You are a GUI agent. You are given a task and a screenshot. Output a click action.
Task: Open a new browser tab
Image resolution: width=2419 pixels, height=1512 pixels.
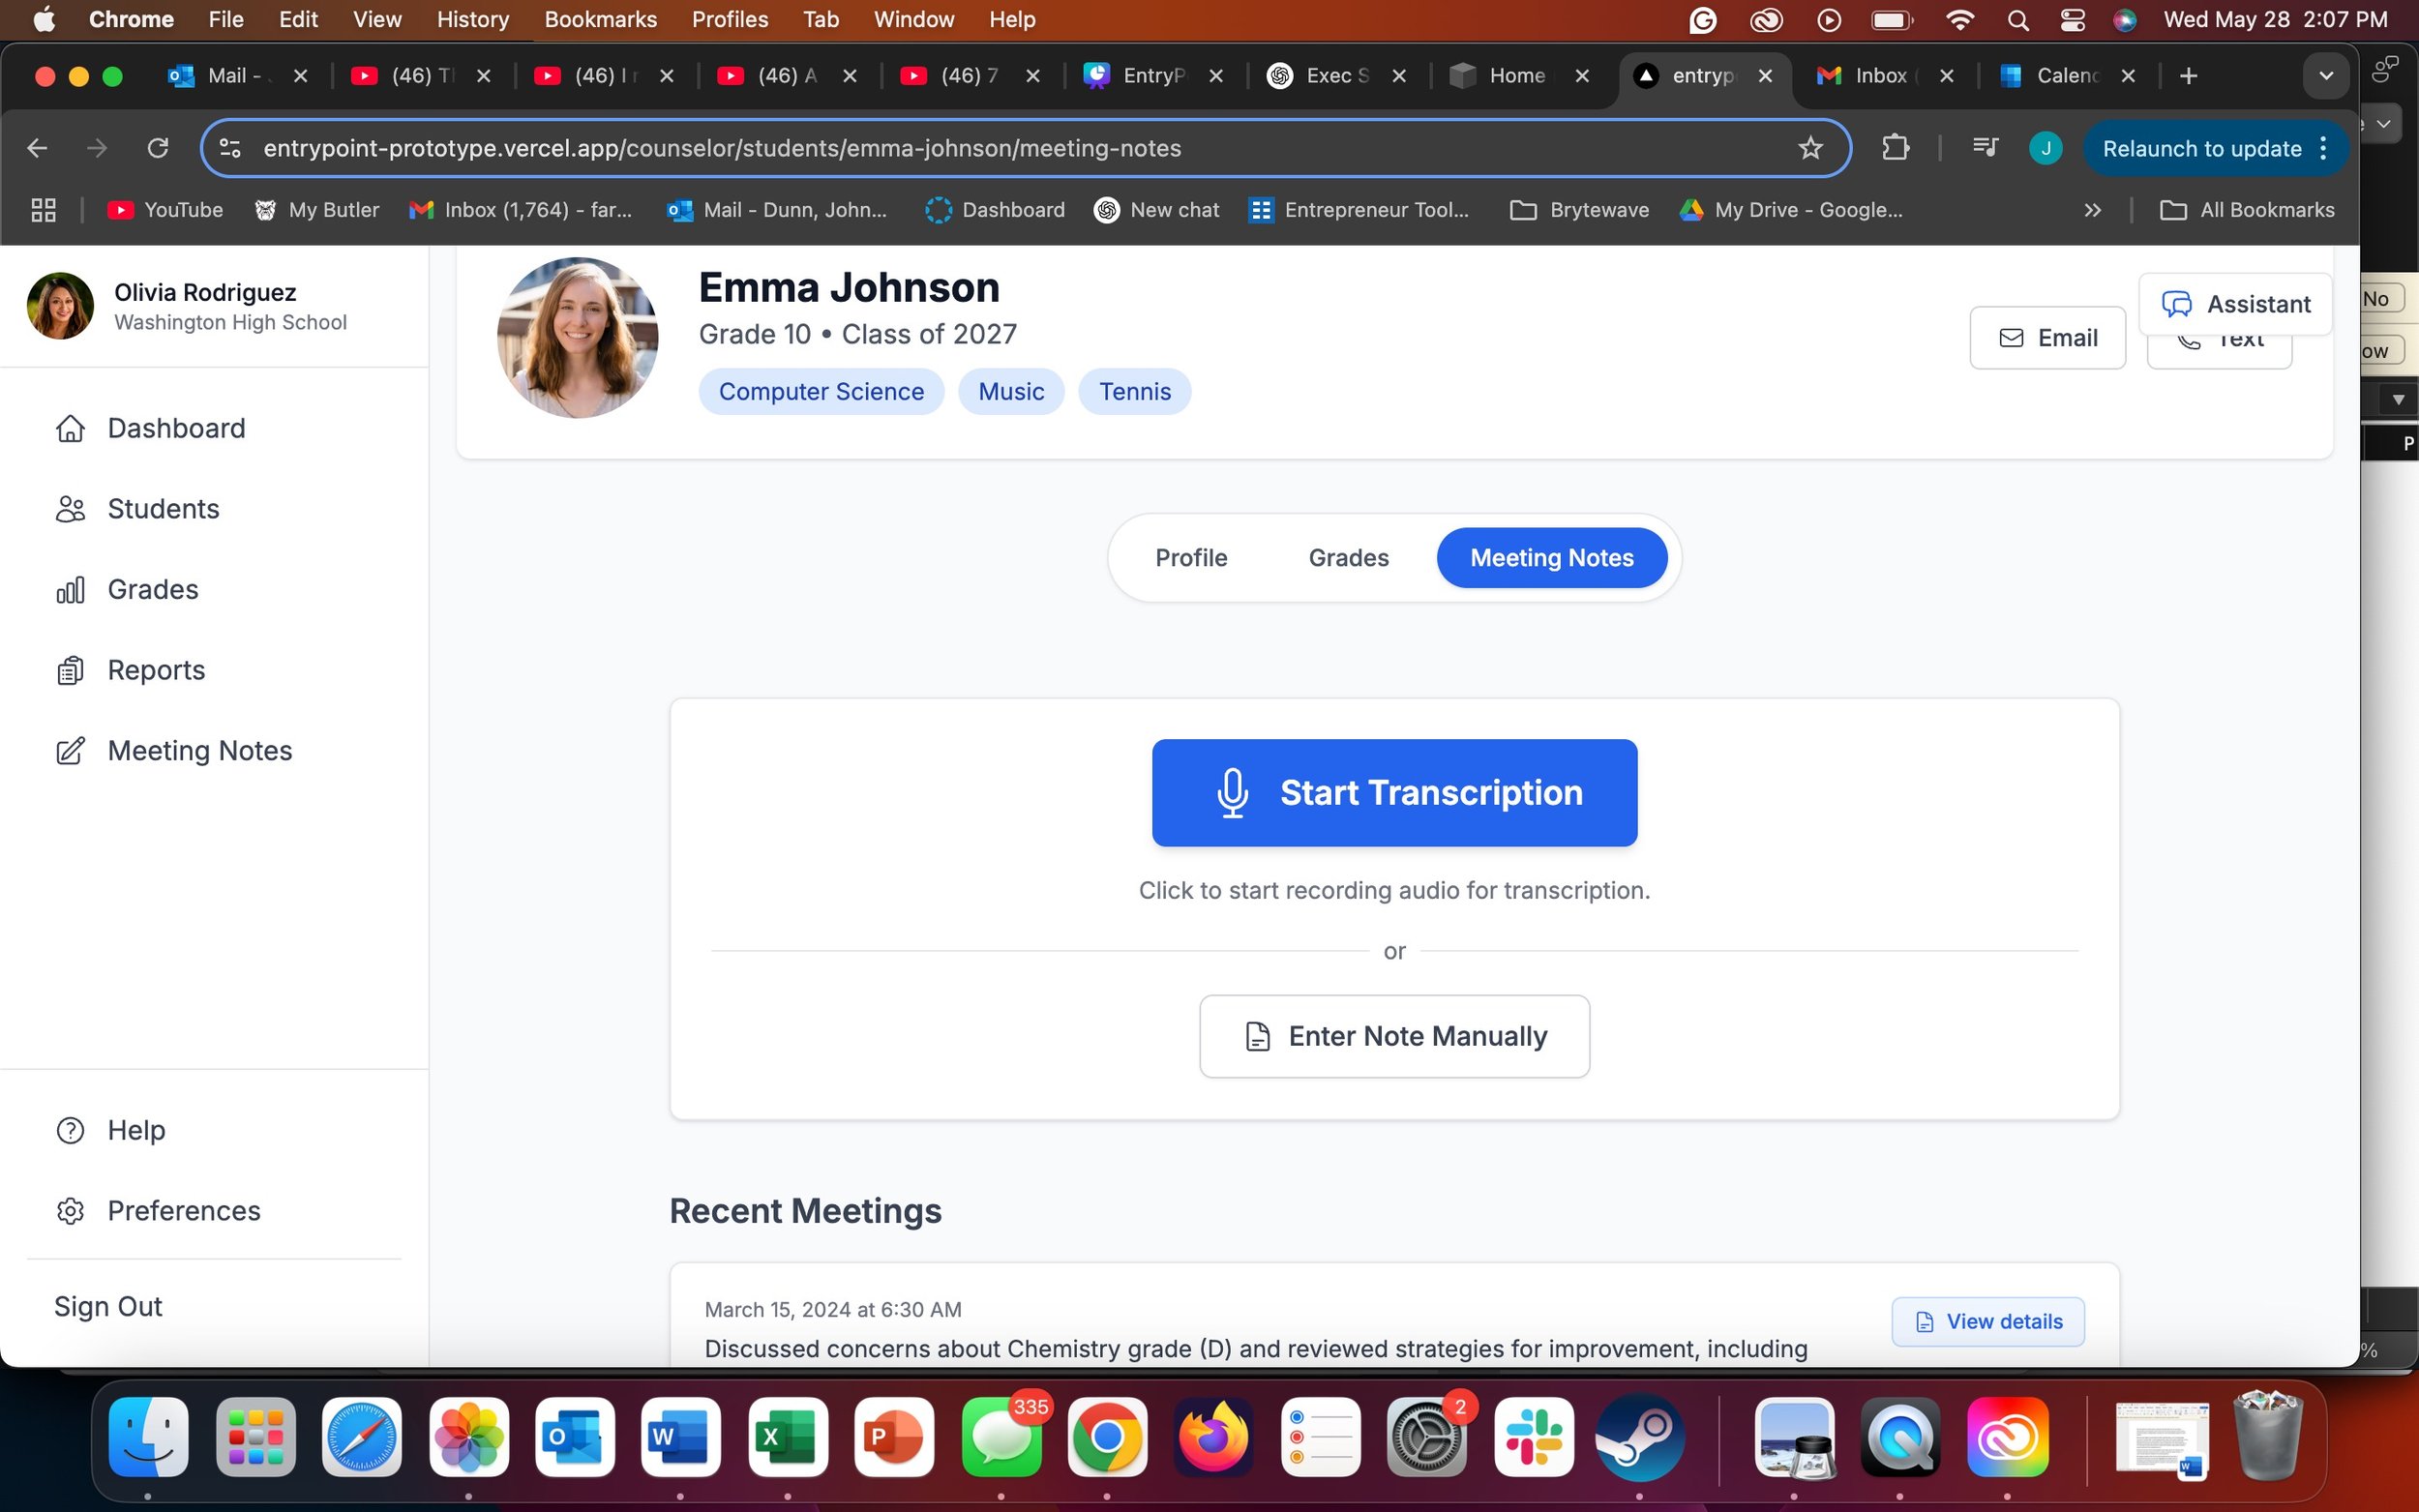2188,76
